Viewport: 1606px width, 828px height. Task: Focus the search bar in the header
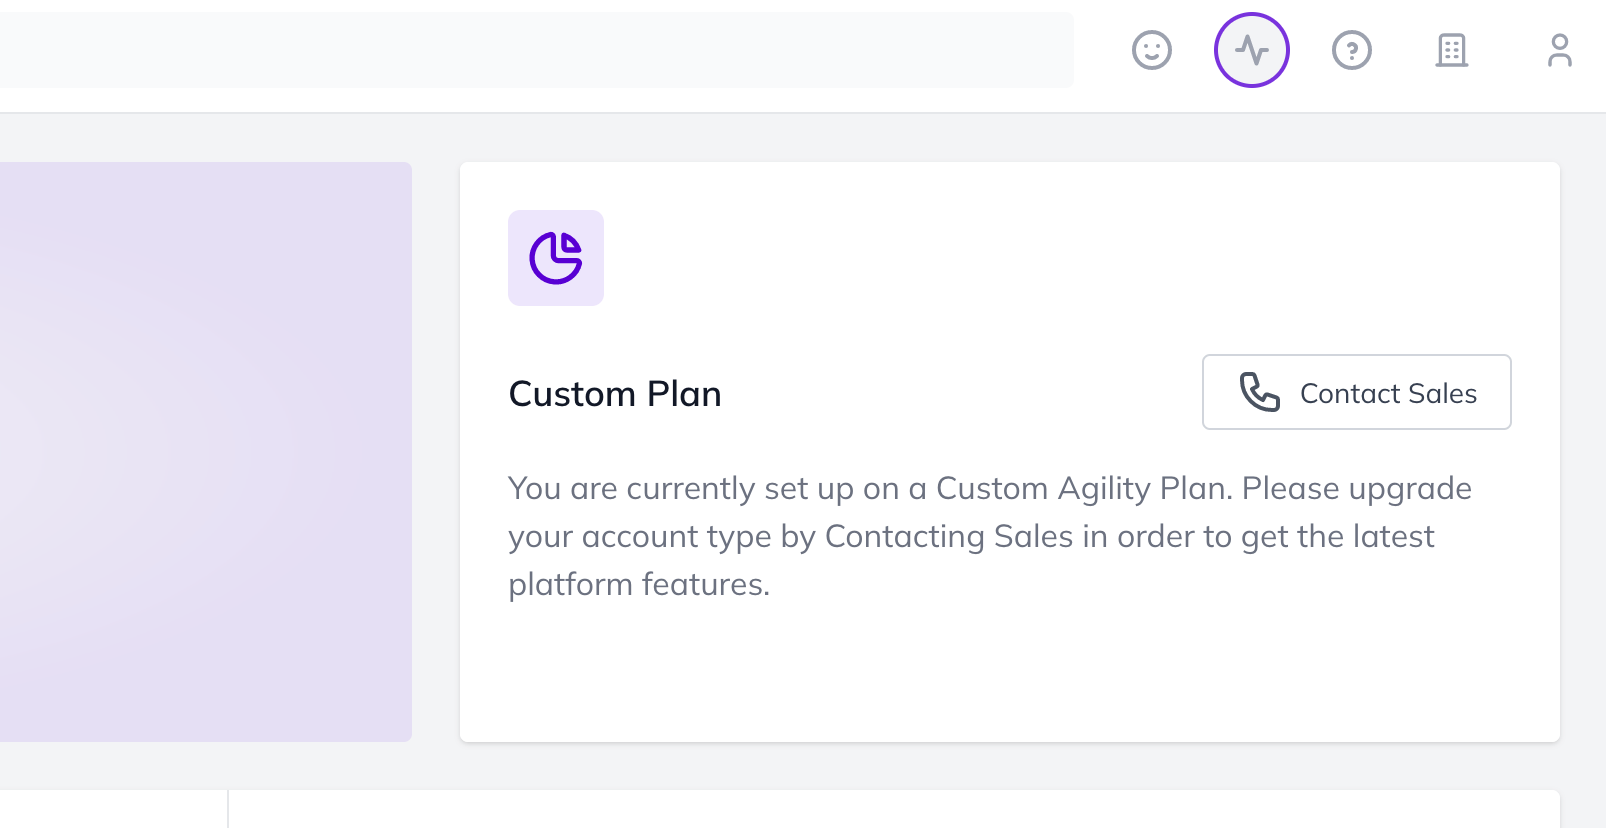point(536,50)
